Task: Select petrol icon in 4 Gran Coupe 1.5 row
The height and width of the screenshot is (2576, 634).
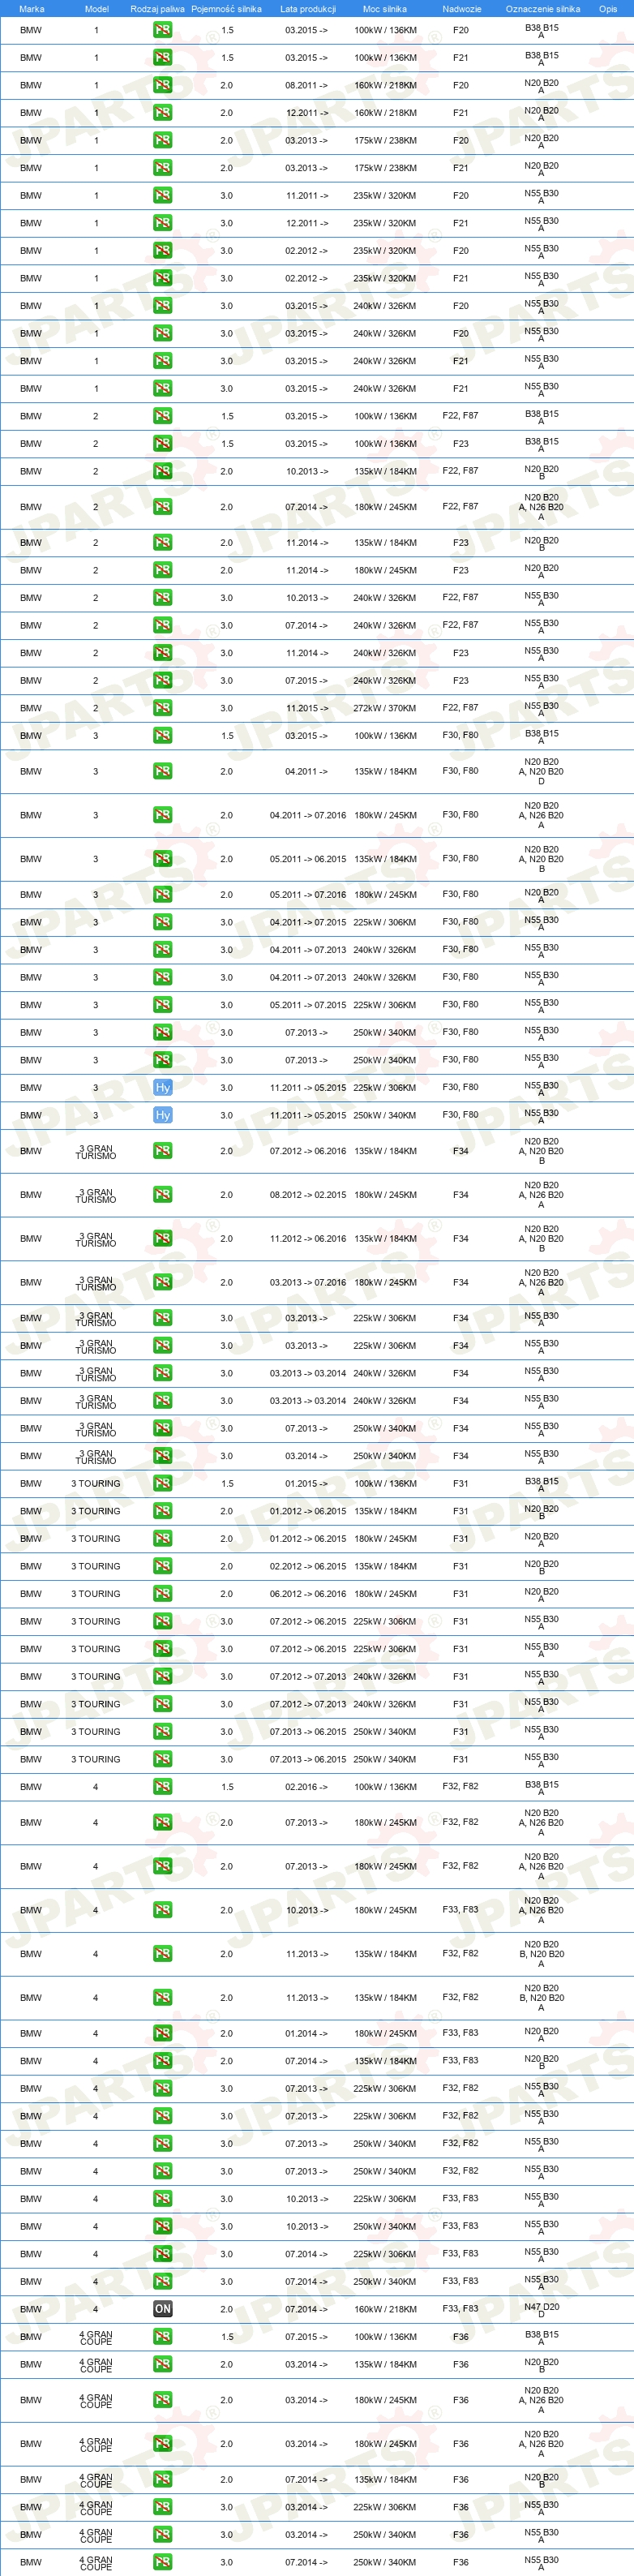Action: pos(162,2336)
